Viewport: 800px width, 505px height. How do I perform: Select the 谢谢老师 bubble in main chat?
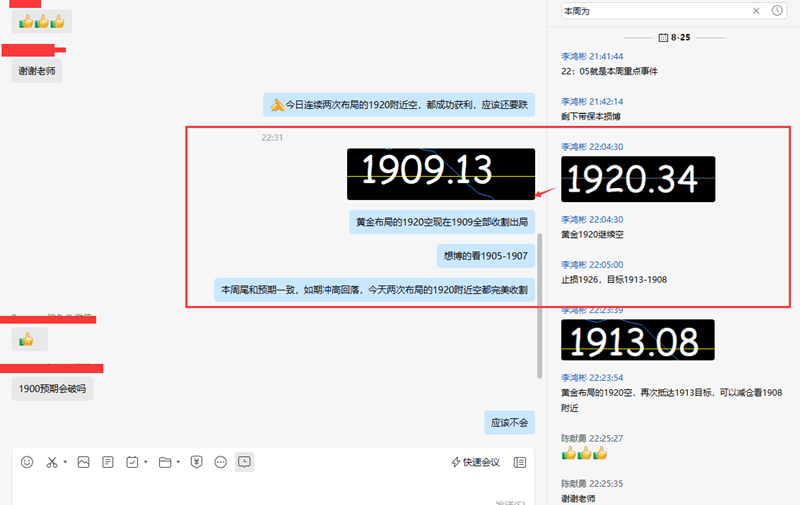coord(37,71)
